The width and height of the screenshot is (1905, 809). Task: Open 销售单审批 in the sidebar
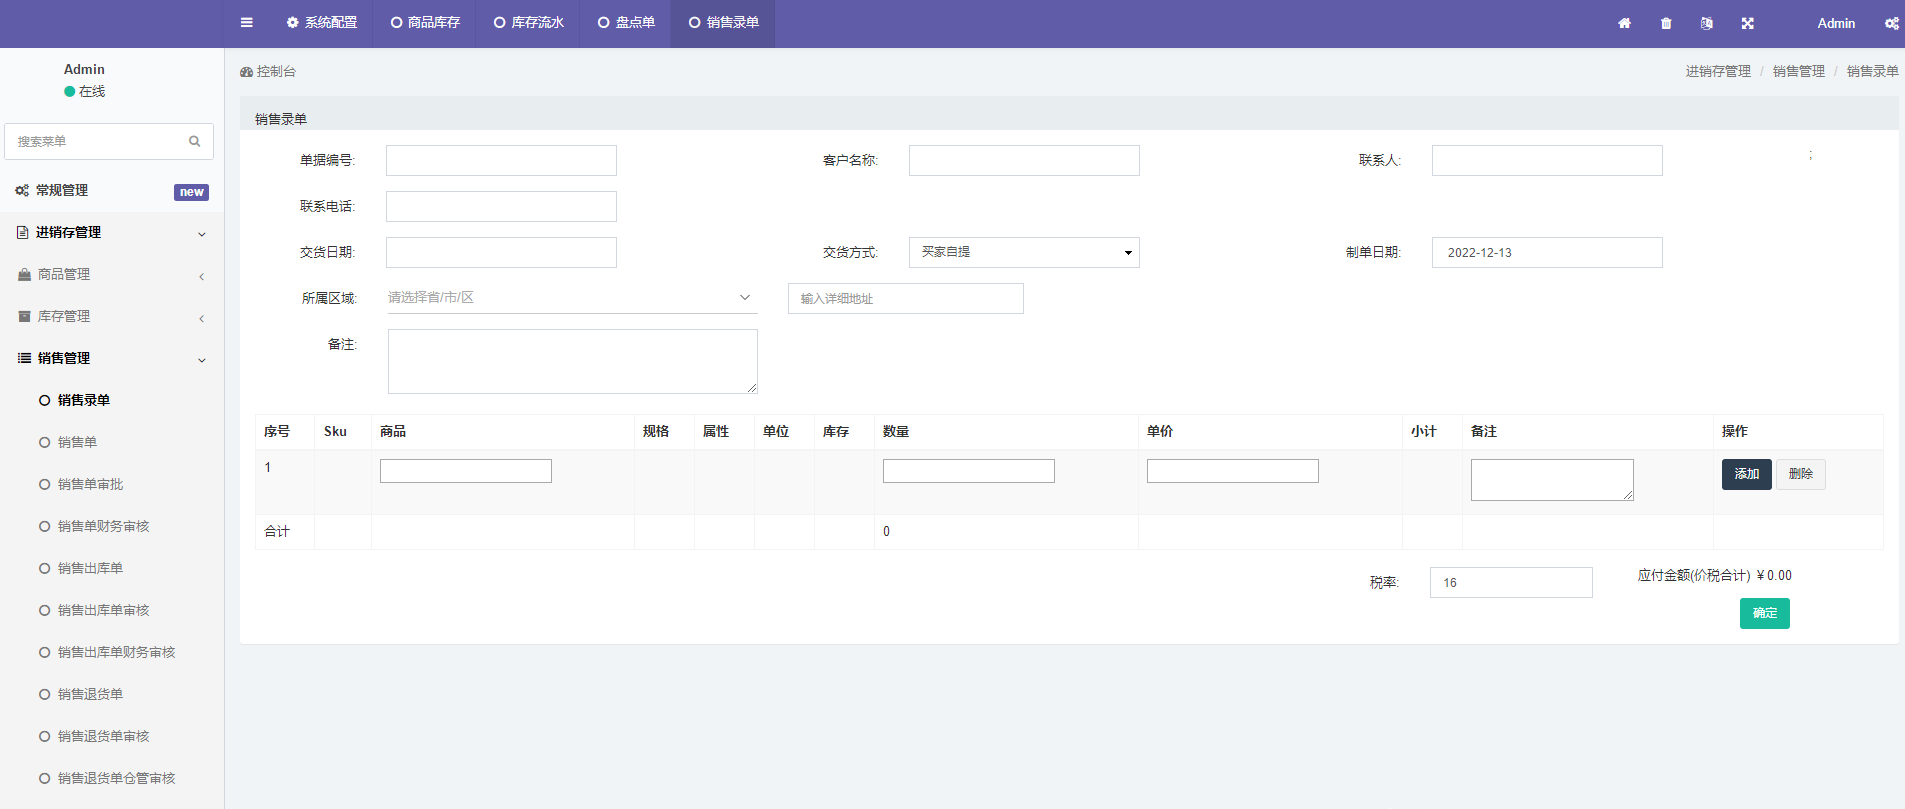90,485
